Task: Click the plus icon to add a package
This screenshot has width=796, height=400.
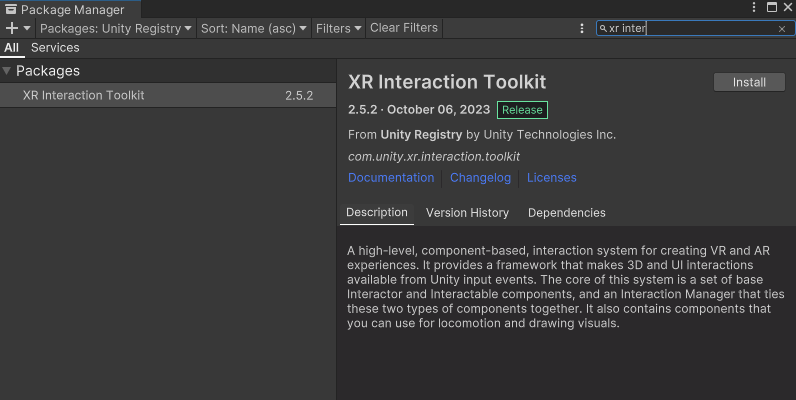Action: pos(11,28)
